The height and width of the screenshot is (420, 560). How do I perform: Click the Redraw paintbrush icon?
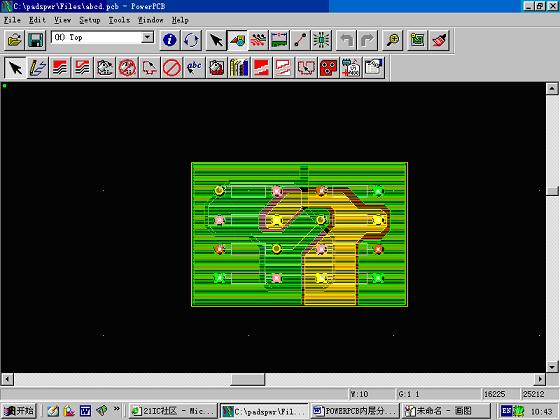[x=439, y=40]
